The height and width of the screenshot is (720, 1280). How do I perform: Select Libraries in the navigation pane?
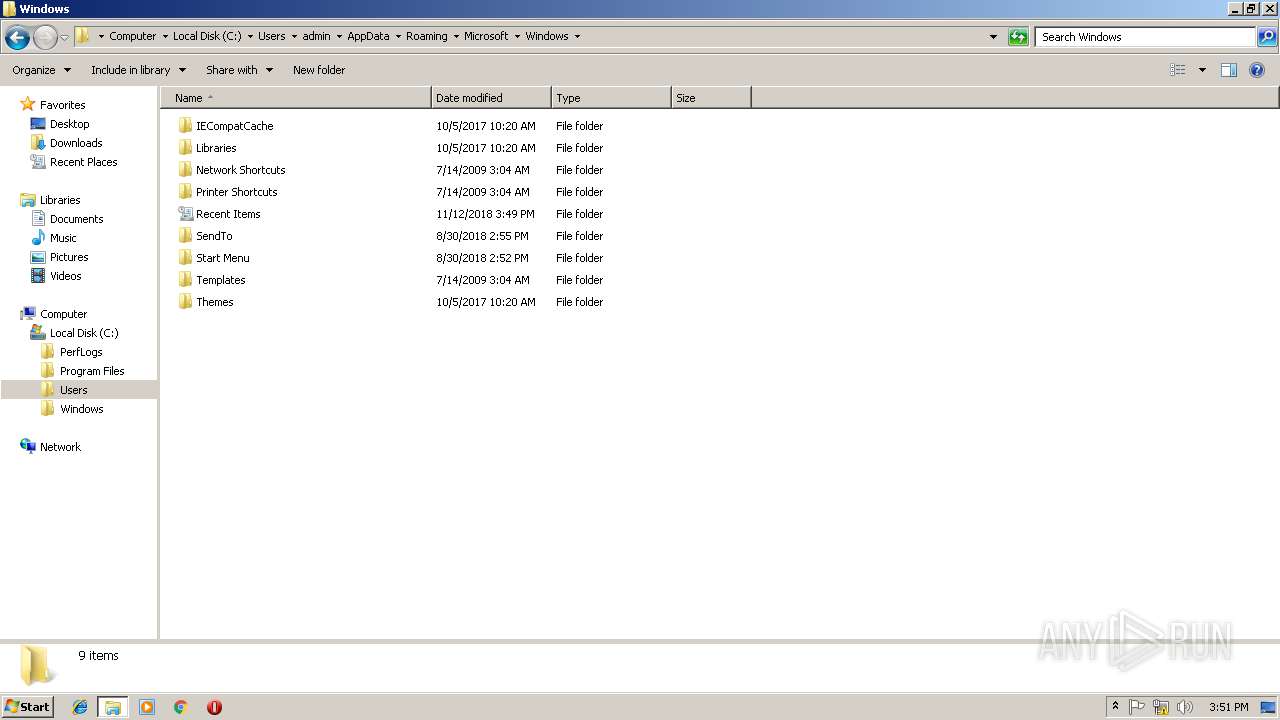coord(60,200)
